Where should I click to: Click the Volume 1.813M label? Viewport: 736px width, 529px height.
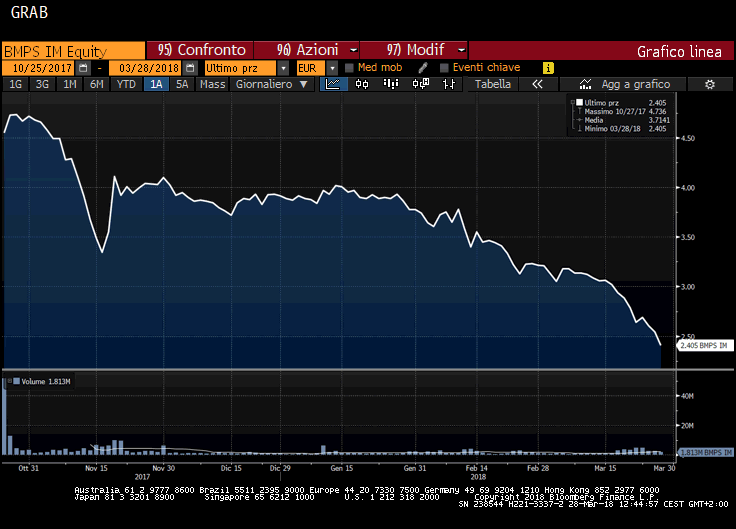pyautogui.click(x=46, y=381)
